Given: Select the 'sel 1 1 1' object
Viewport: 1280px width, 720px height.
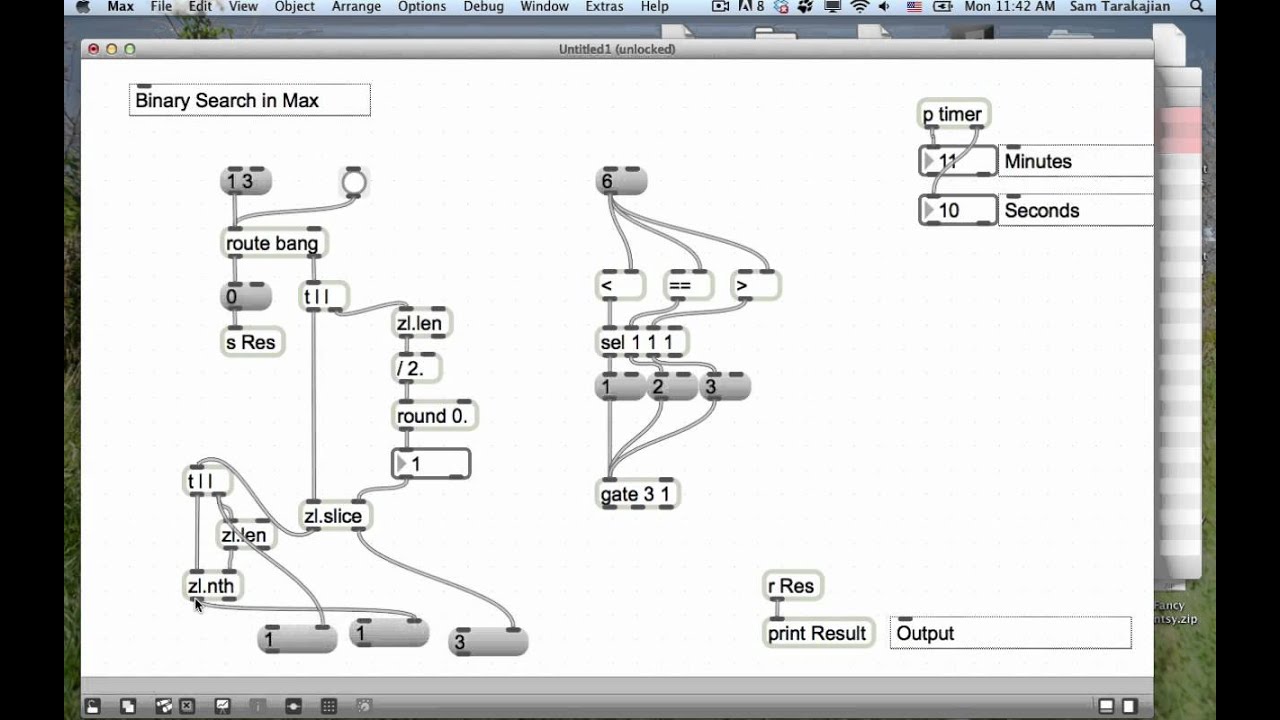Looking at the screenshot, I should click(x=642, y=342).
